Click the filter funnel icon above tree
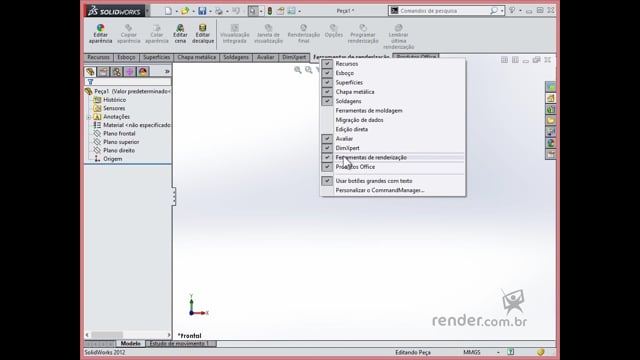The width and height of the screenshot is (640, 360). (x=91, y=82)
